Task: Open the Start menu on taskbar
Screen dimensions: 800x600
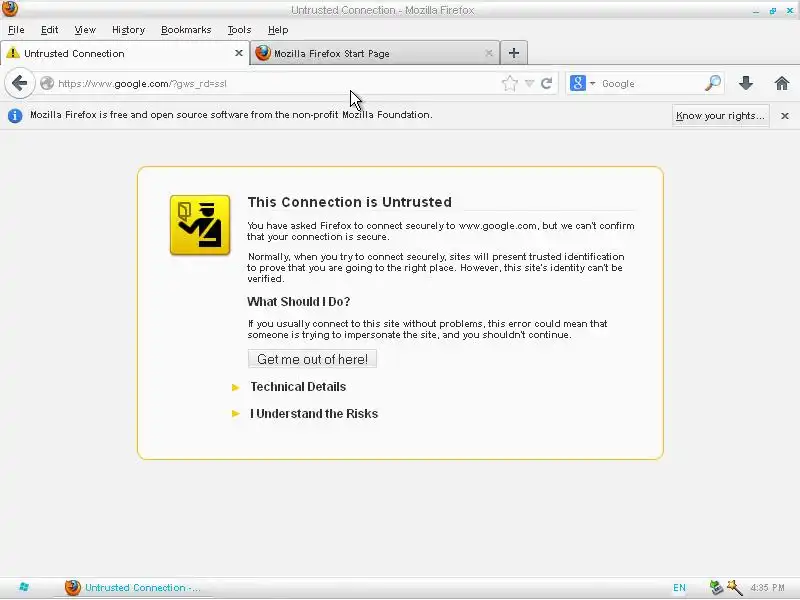Action: 23,587
